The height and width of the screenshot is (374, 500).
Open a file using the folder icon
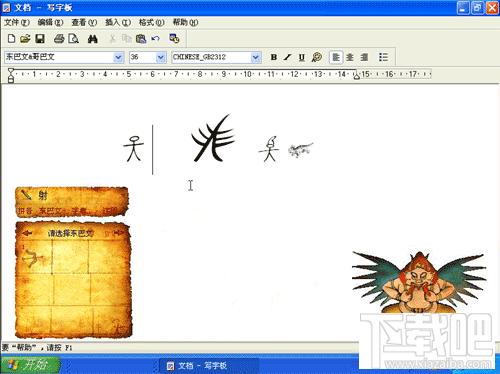click(x=25, y=39)
